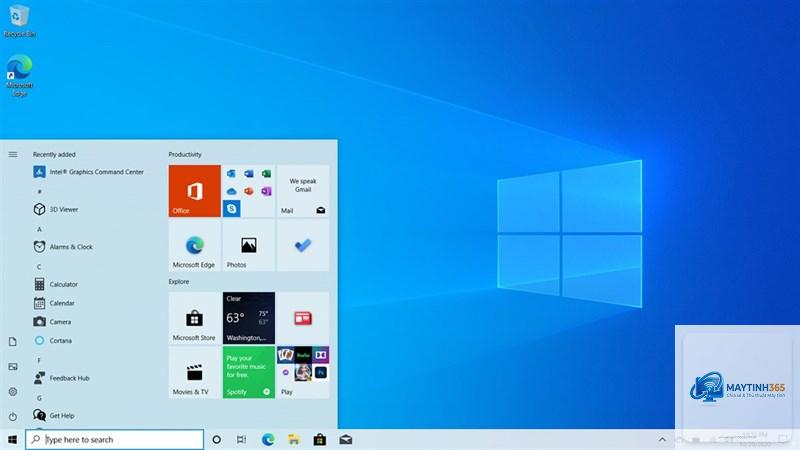Launch Calculator from the app list
This screenshot has width=800, height=450.
[56, 284]
